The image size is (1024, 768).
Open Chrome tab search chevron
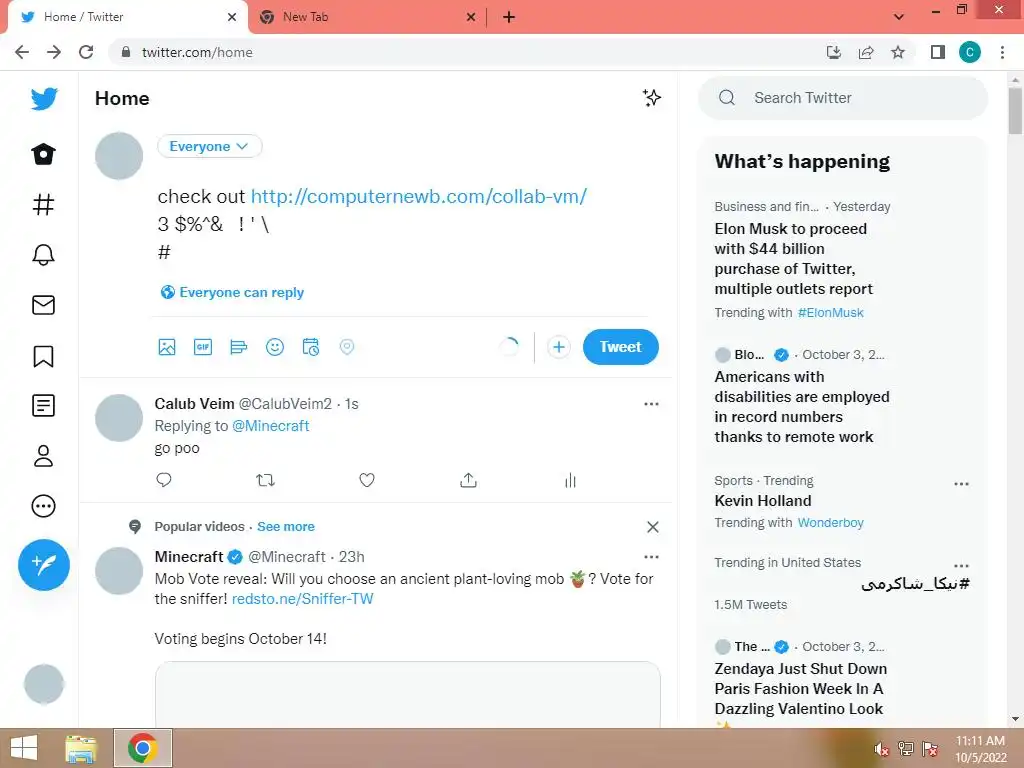899,17
